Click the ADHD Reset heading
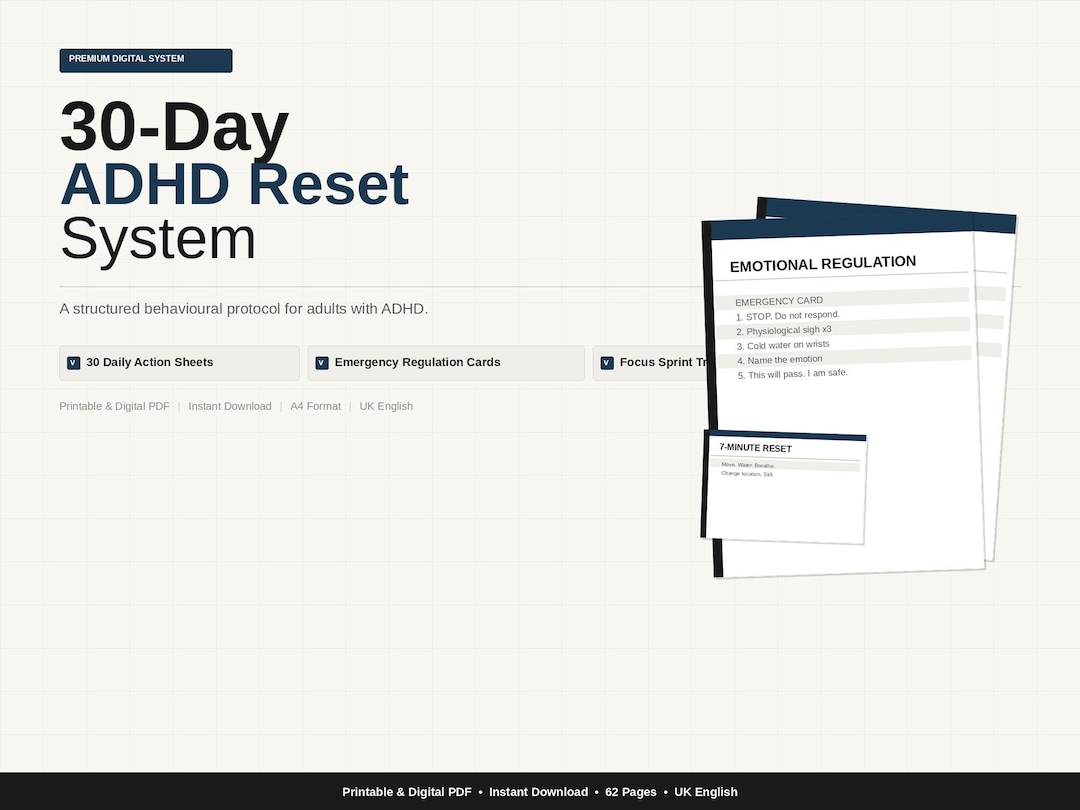The height and width of the screenshot is (810, 1080). pos(235,185)
